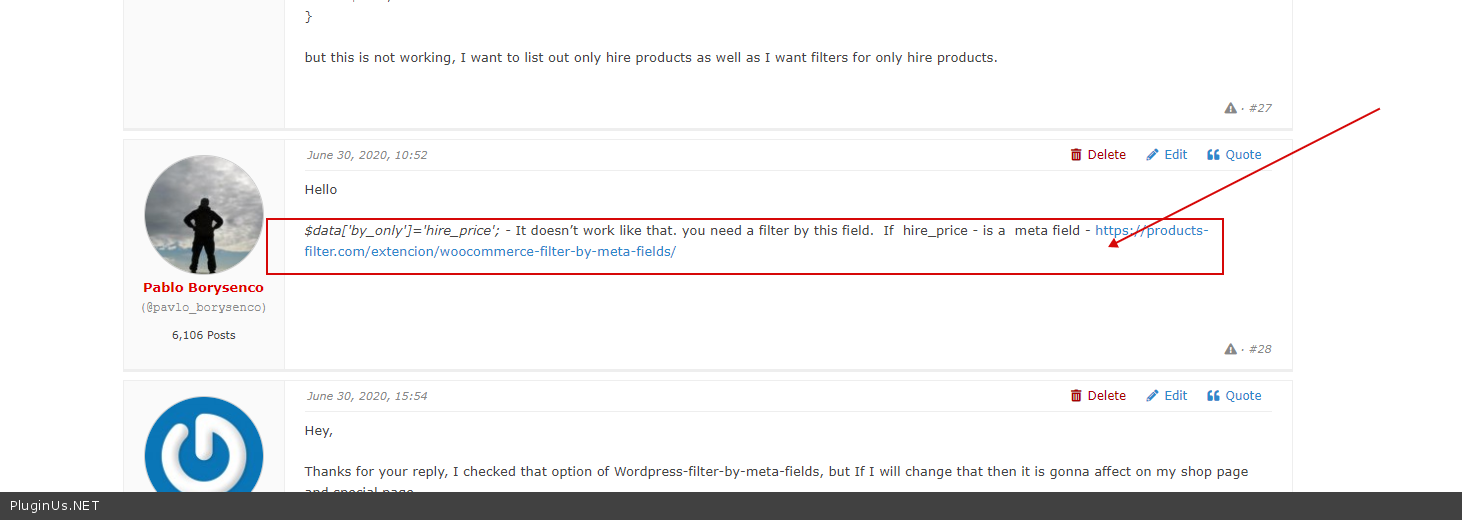Click PluginUs.NET in the bottom bar
Image resolution: width=1462 pixels, height=520 pixels.
click(54, 506)
